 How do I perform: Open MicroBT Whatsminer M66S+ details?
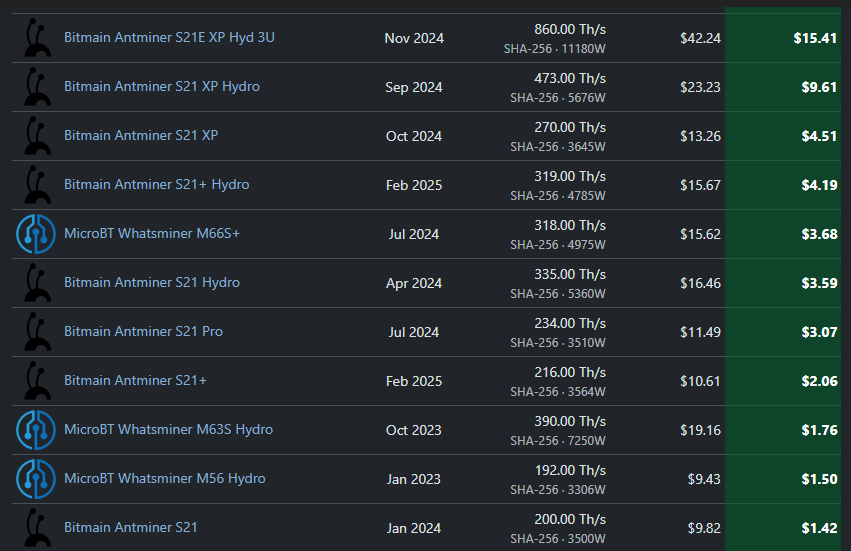152,233
